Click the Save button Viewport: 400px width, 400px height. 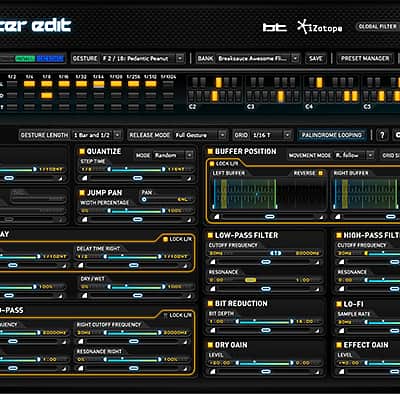pyautogui.click(x=316, y=58)
